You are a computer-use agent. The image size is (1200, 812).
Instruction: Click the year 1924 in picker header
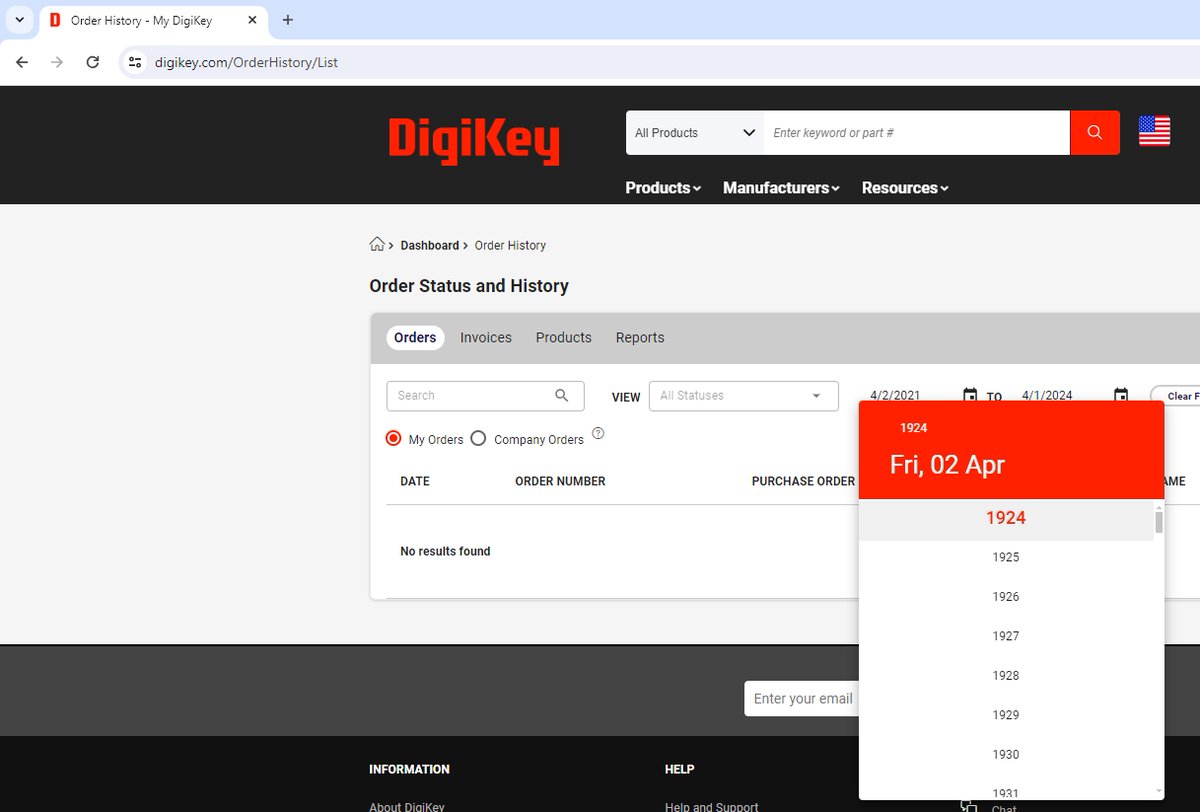point(914,428)
